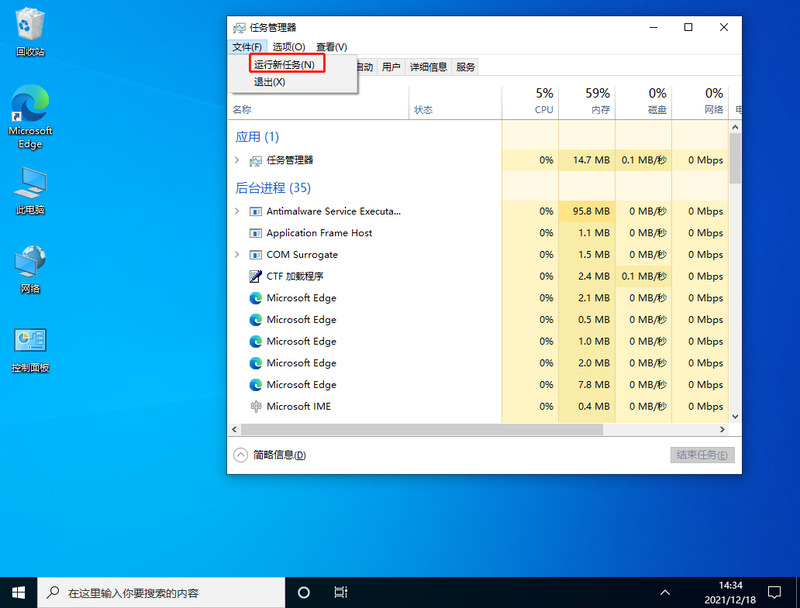Switch to the 服务 tab
Image resolution: width=800 pixels, height=608 pixels.
click(x=464, y=66)
